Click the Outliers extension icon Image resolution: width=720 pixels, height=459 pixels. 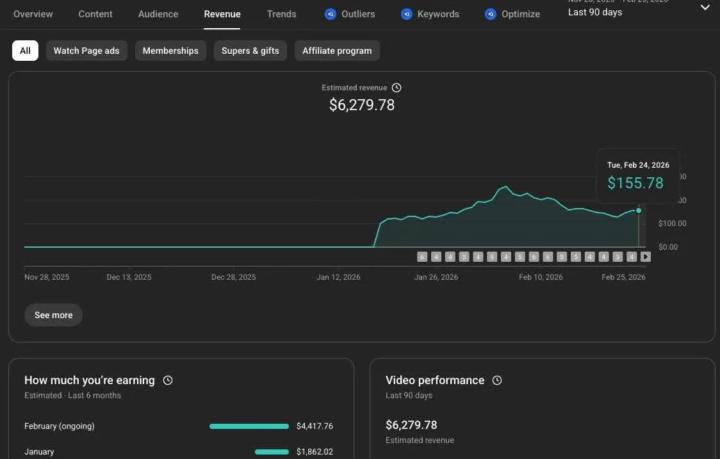click(330, 14)
